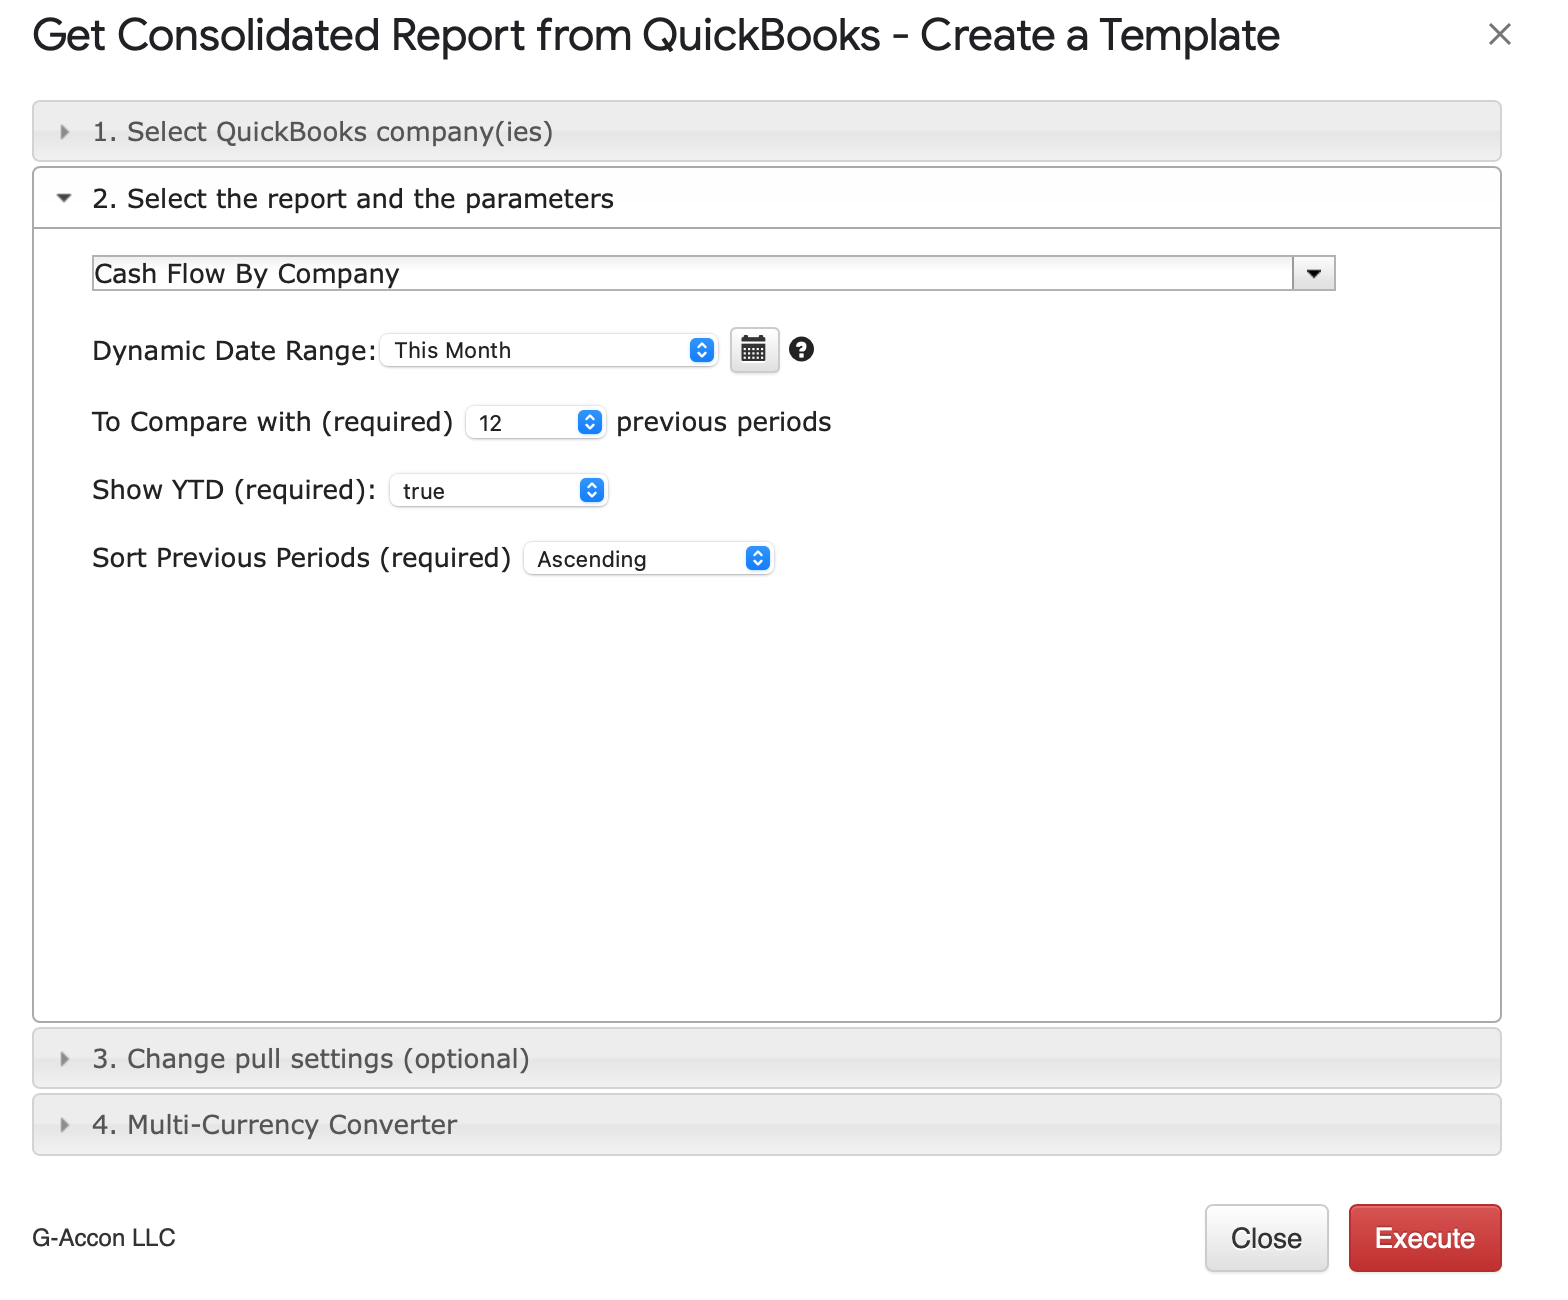Image resolution: width=1568 pixels, height=1300 pixels.
Task: Expand section 3 Change pull settings
Action: (767, 1058)
